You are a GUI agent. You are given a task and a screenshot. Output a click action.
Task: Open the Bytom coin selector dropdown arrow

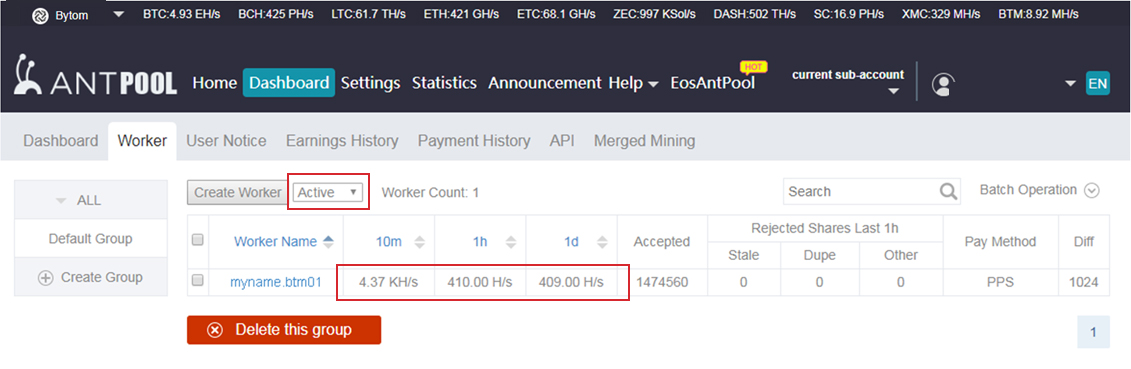tap(119, 14)
